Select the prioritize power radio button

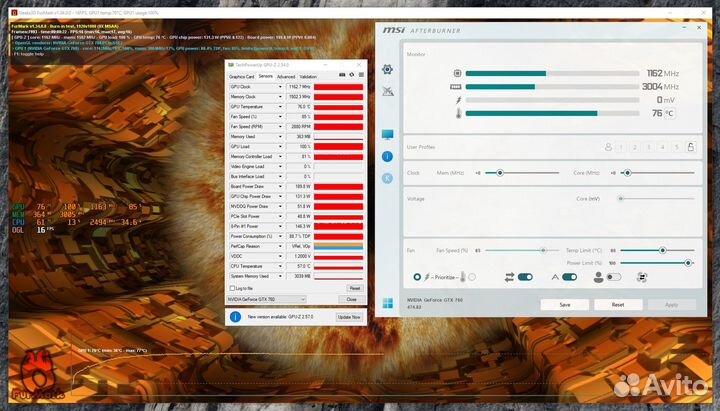[417, 277]
